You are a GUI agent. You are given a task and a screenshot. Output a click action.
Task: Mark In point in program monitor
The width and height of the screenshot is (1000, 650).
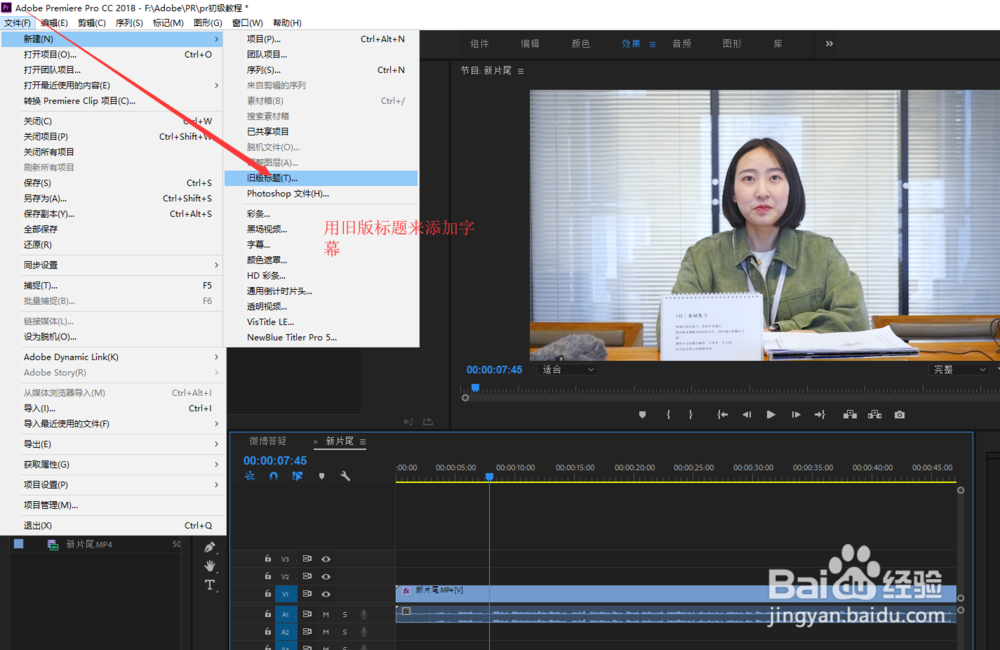(668, 415)
